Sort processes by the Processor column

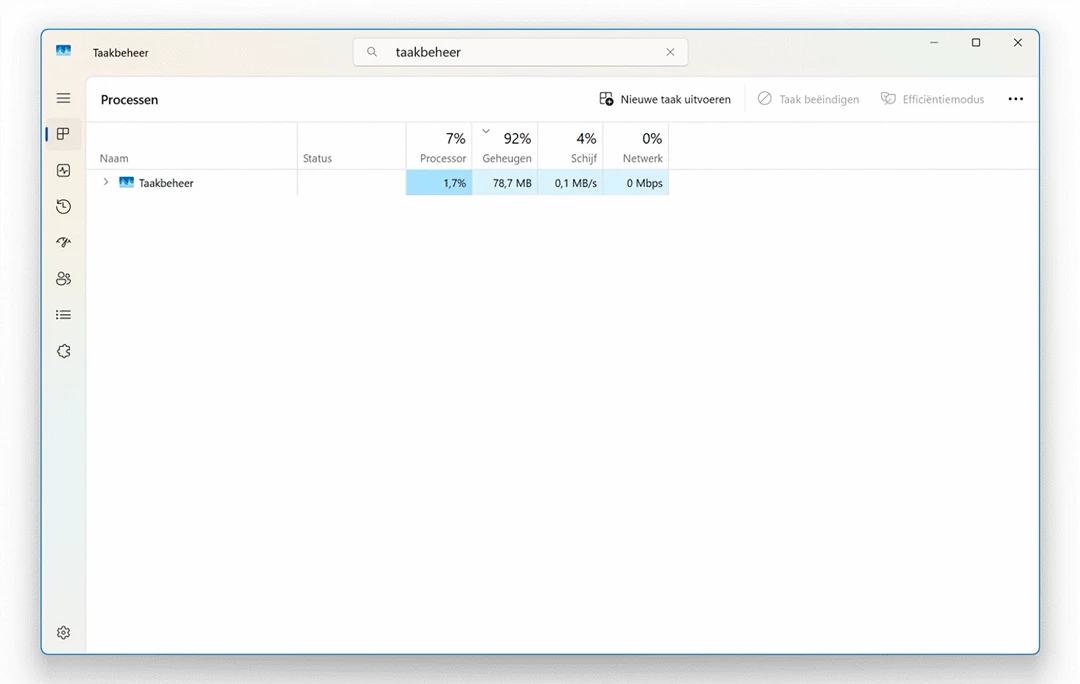point(441,148)
